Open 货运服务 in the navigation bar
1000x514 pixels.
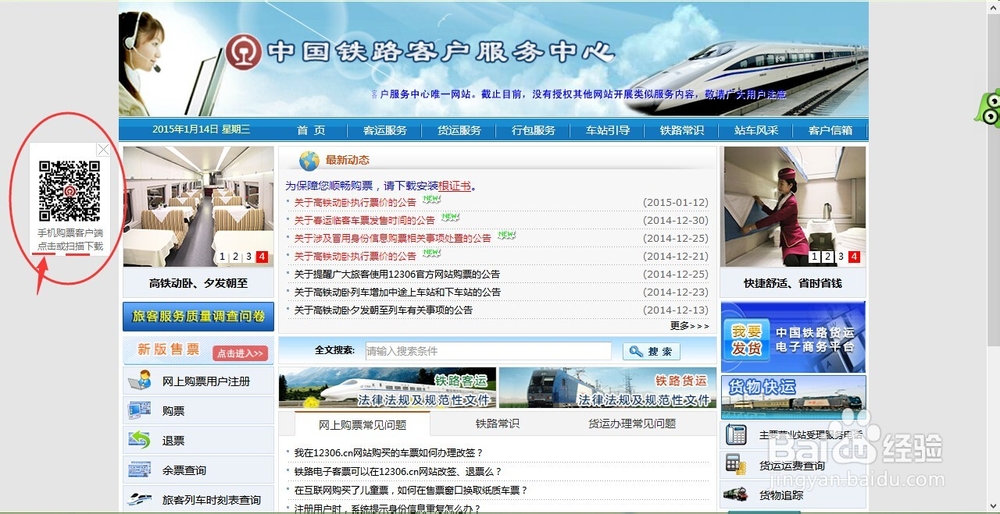click(x=459, y=130)
